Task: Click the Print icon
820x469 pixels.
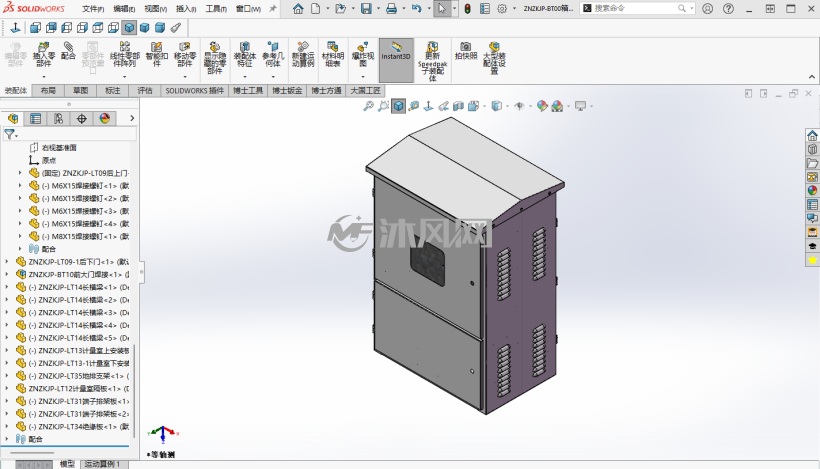Action: [x=391, y=8]
